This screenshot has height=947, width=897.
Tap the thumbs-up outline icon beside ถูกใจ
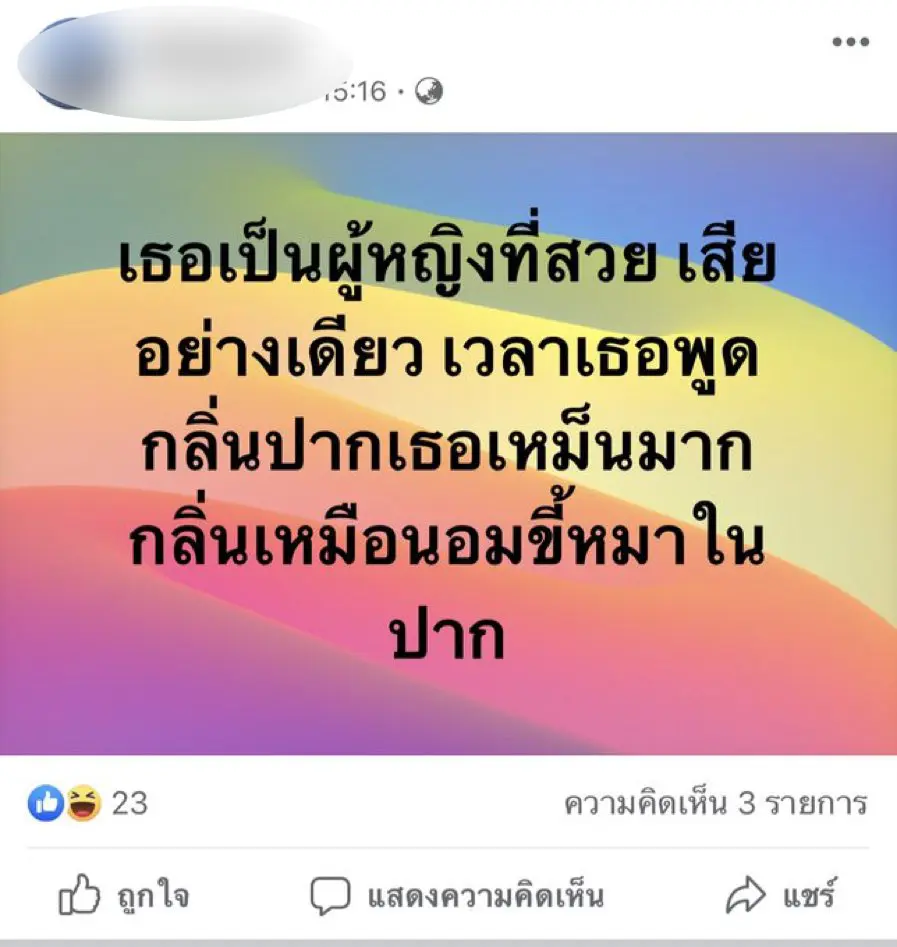[79, 895]
